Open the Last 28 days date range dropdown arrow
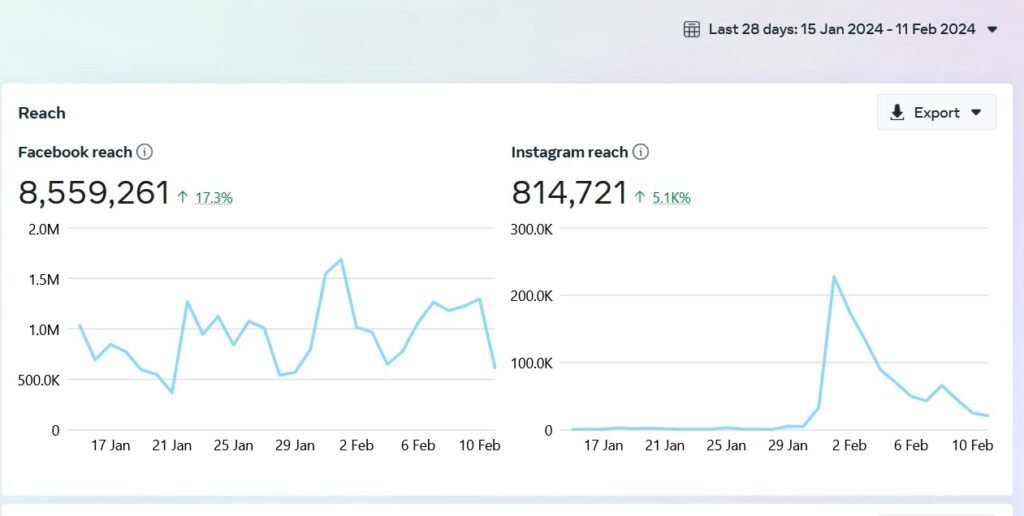The height and width of the screenshot is (516, 1024). point(992,29)
